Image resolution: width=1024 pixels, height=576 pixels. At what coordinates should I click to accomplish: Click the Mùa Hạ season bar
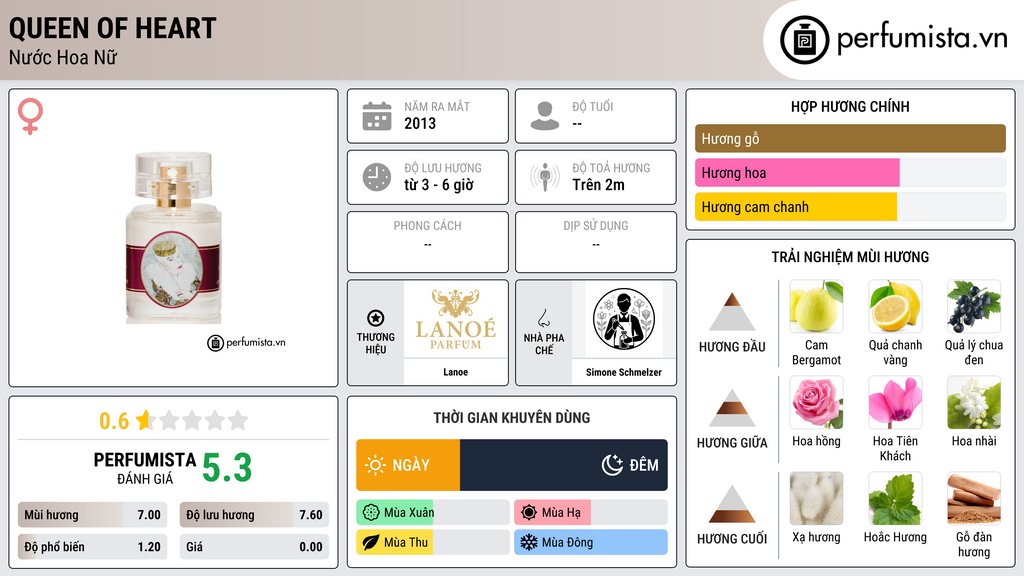pos(590,513)
